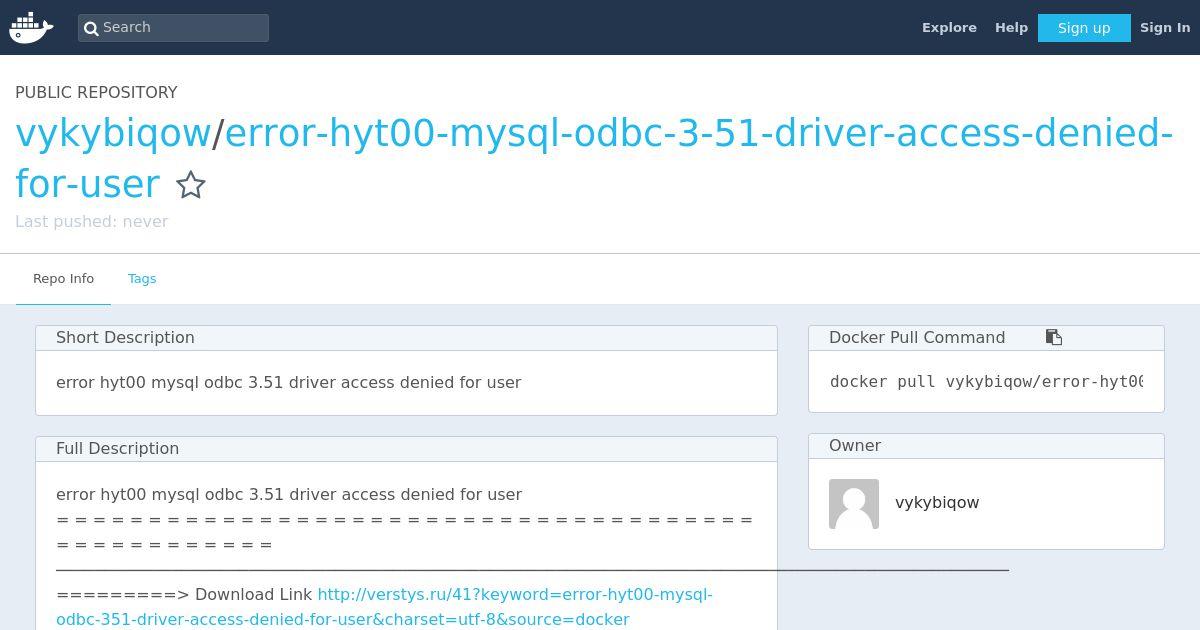The height and width of the screenshot is (630, 1200).
Task: Click the Docker whale logo
Action: click(31, 28)
